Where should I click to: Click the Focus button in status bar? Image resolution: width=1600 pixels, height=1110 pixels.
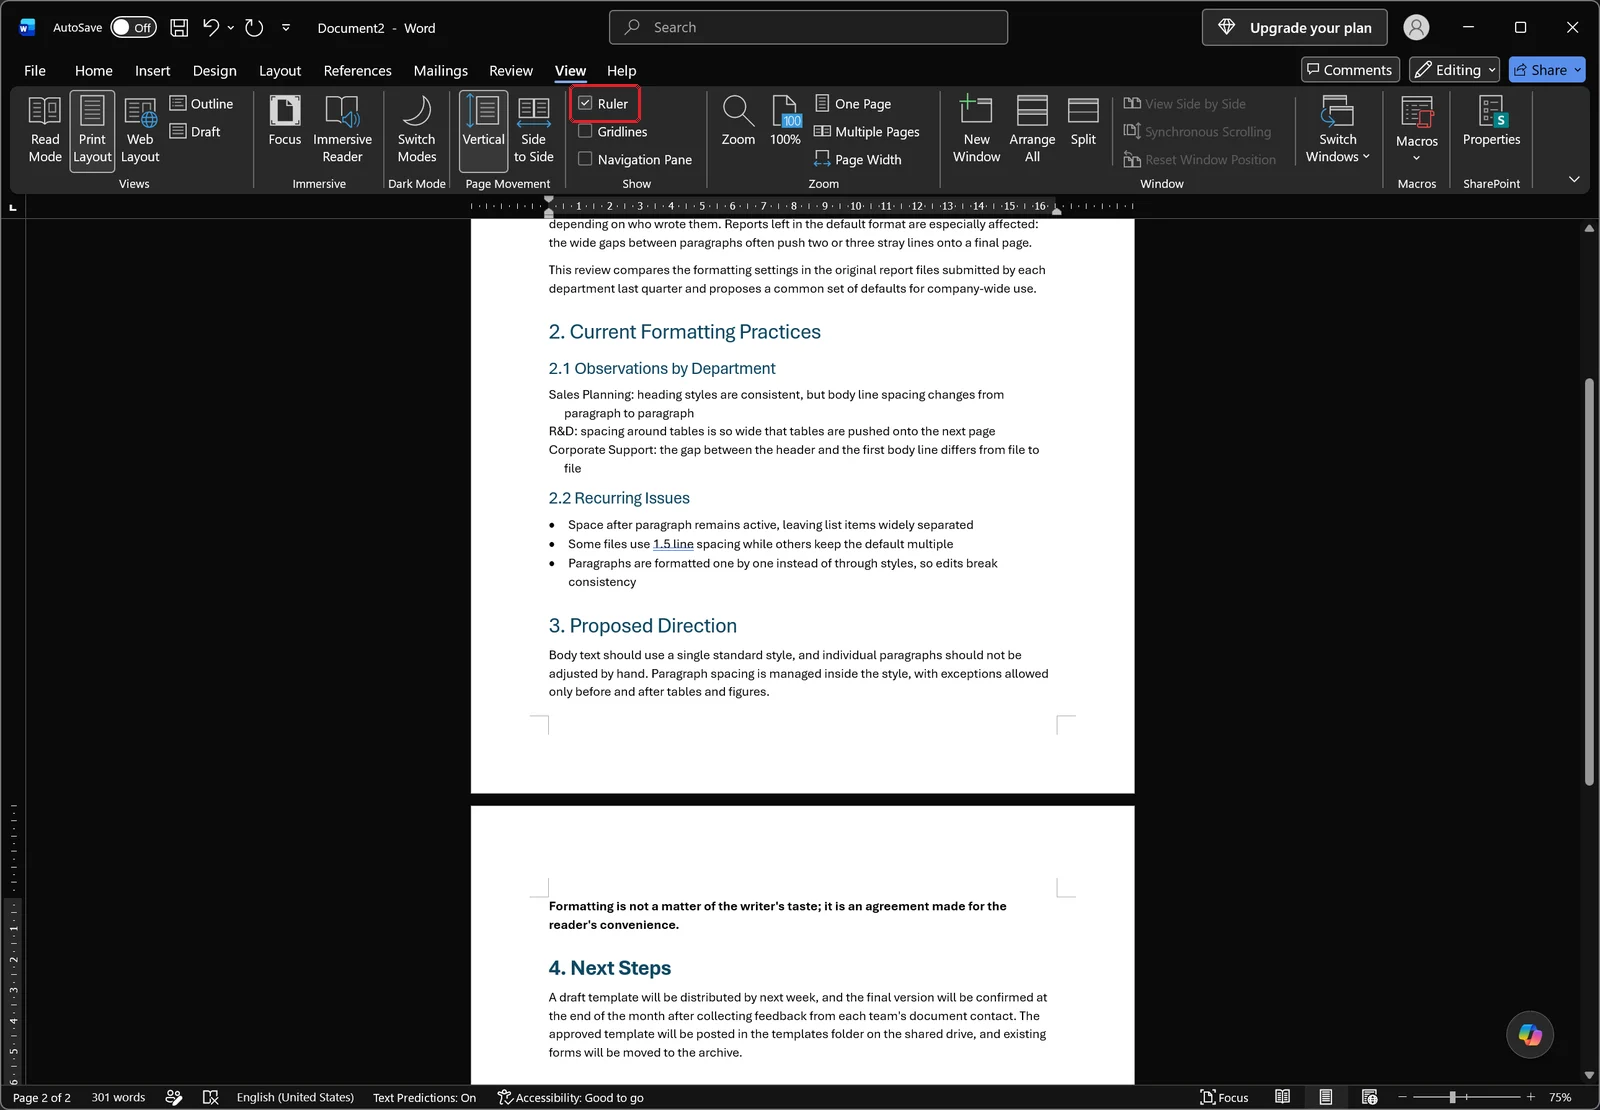[x=1225, y=1097]
